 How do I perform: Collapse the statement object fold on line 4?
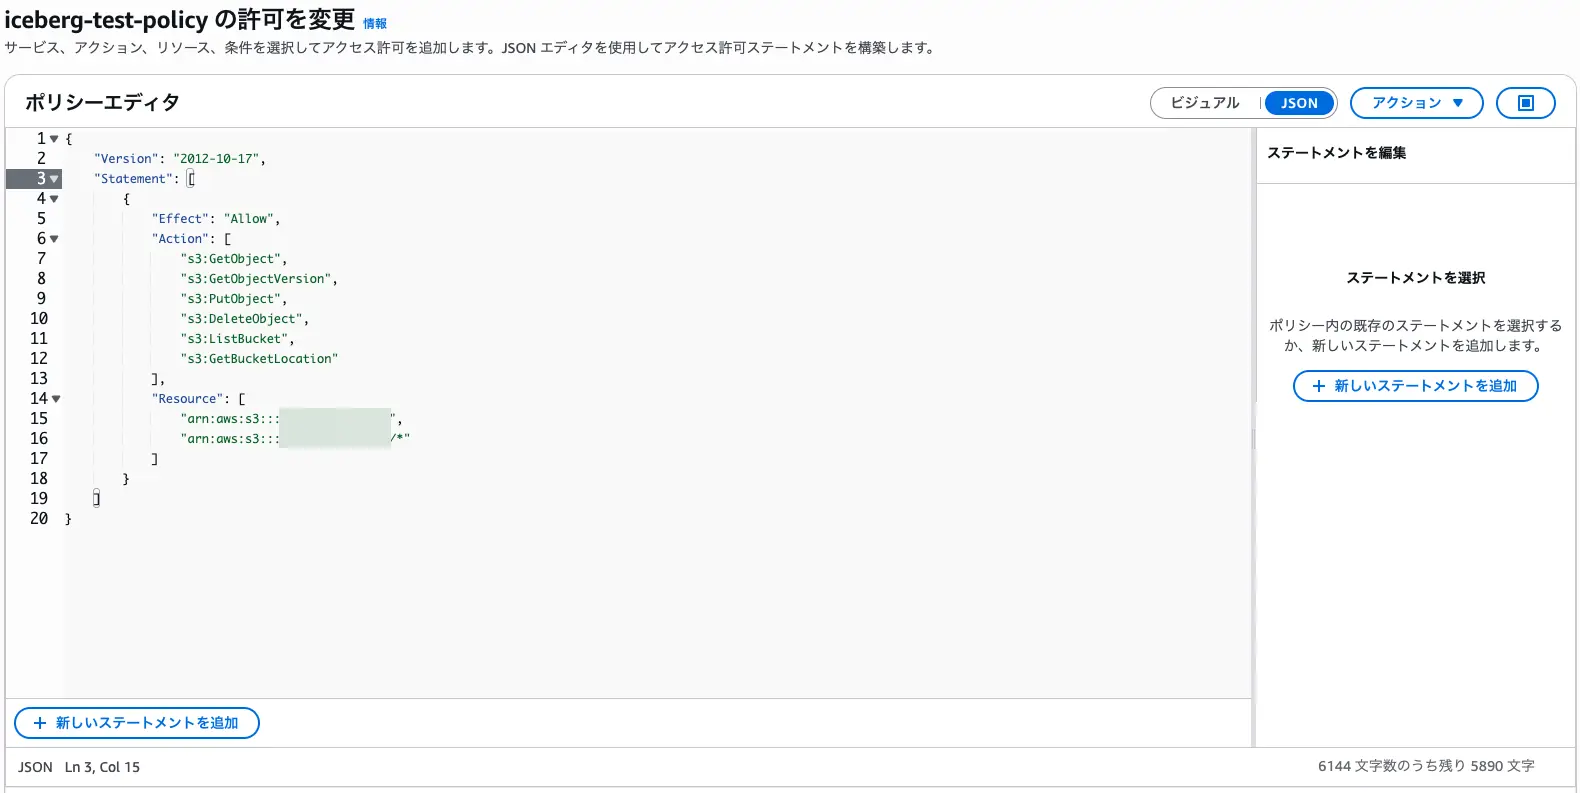tap(55, 198)
